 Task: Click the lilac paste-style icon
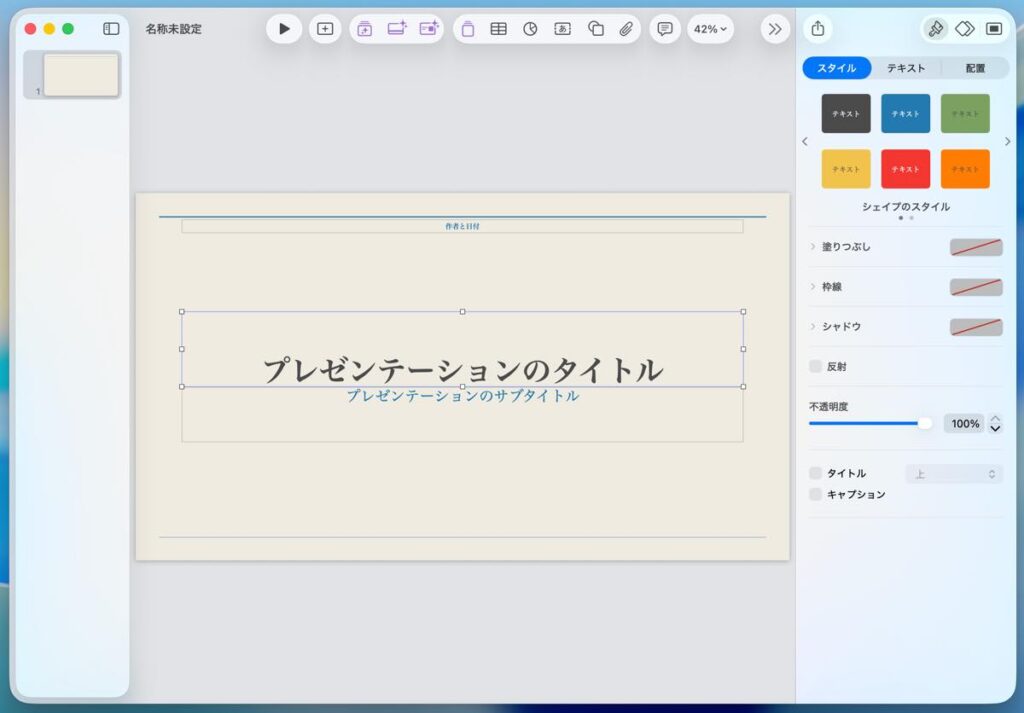(x=468, y=29)
